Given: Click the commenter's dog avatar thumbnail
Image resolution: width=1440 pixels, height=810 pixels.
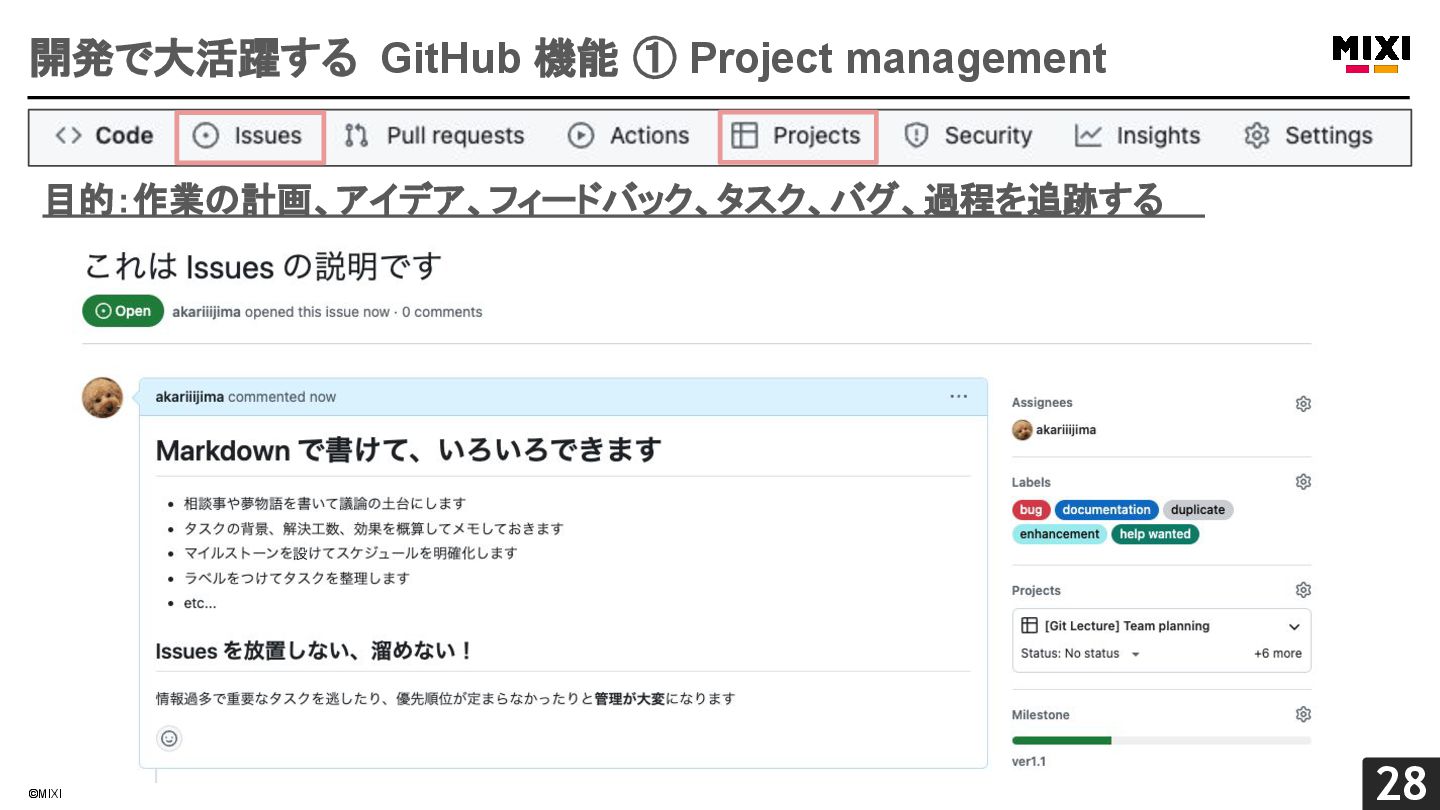Looking at the screenshot, I should click(x=102, y=398).
